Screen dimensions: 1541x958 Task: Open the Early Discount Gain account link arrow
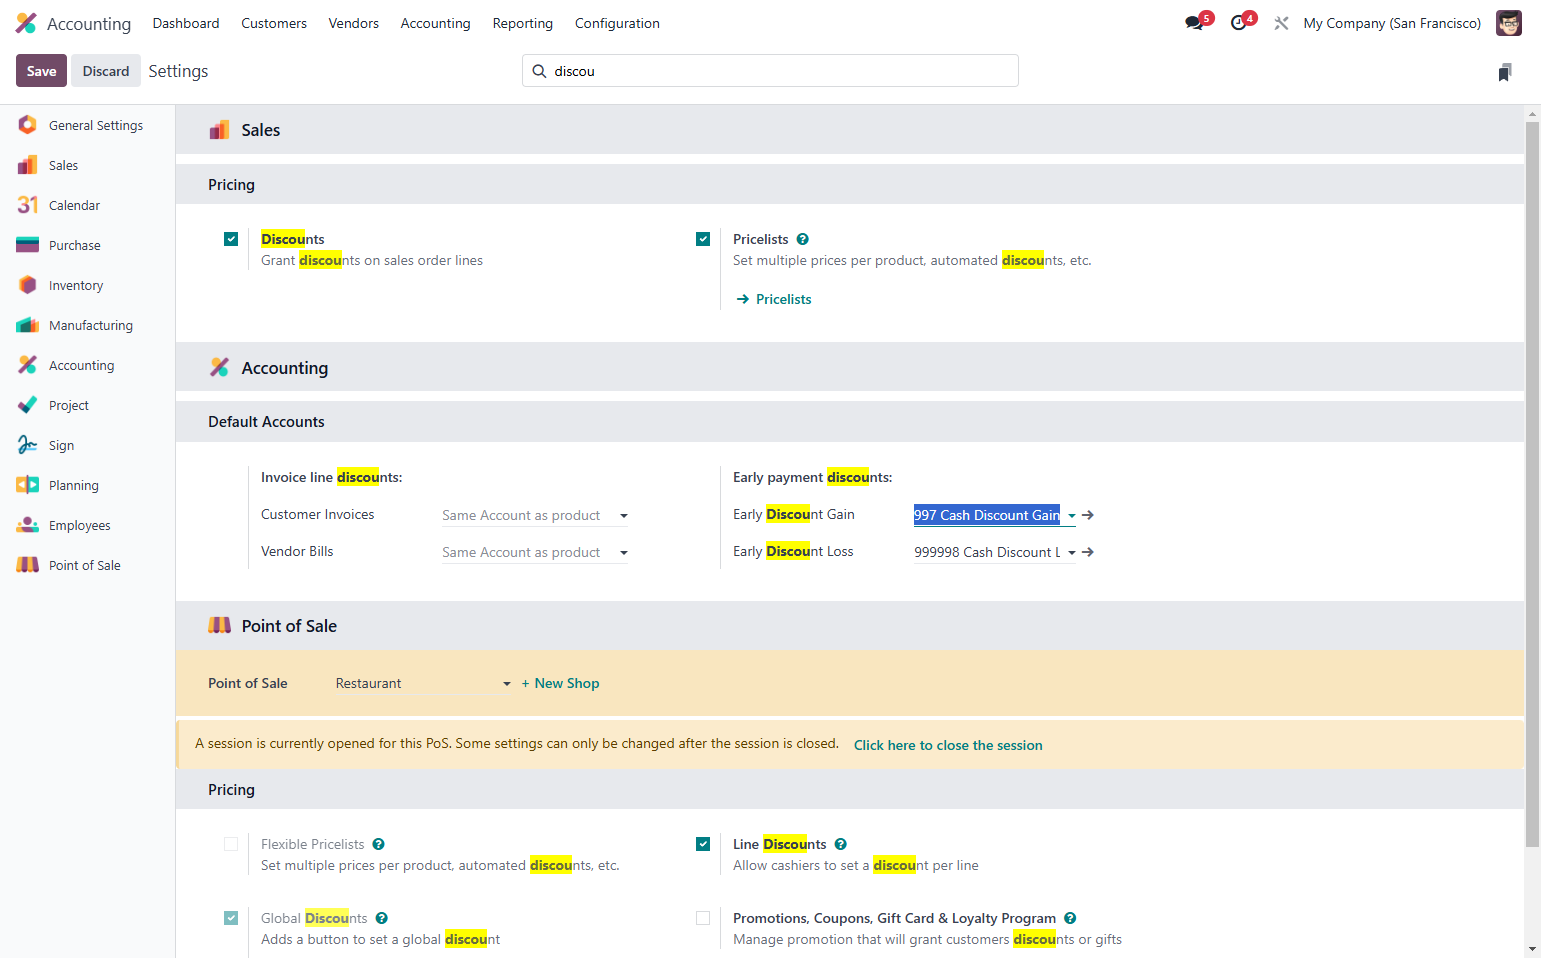pyautogui.click(x=1088, y=515)
